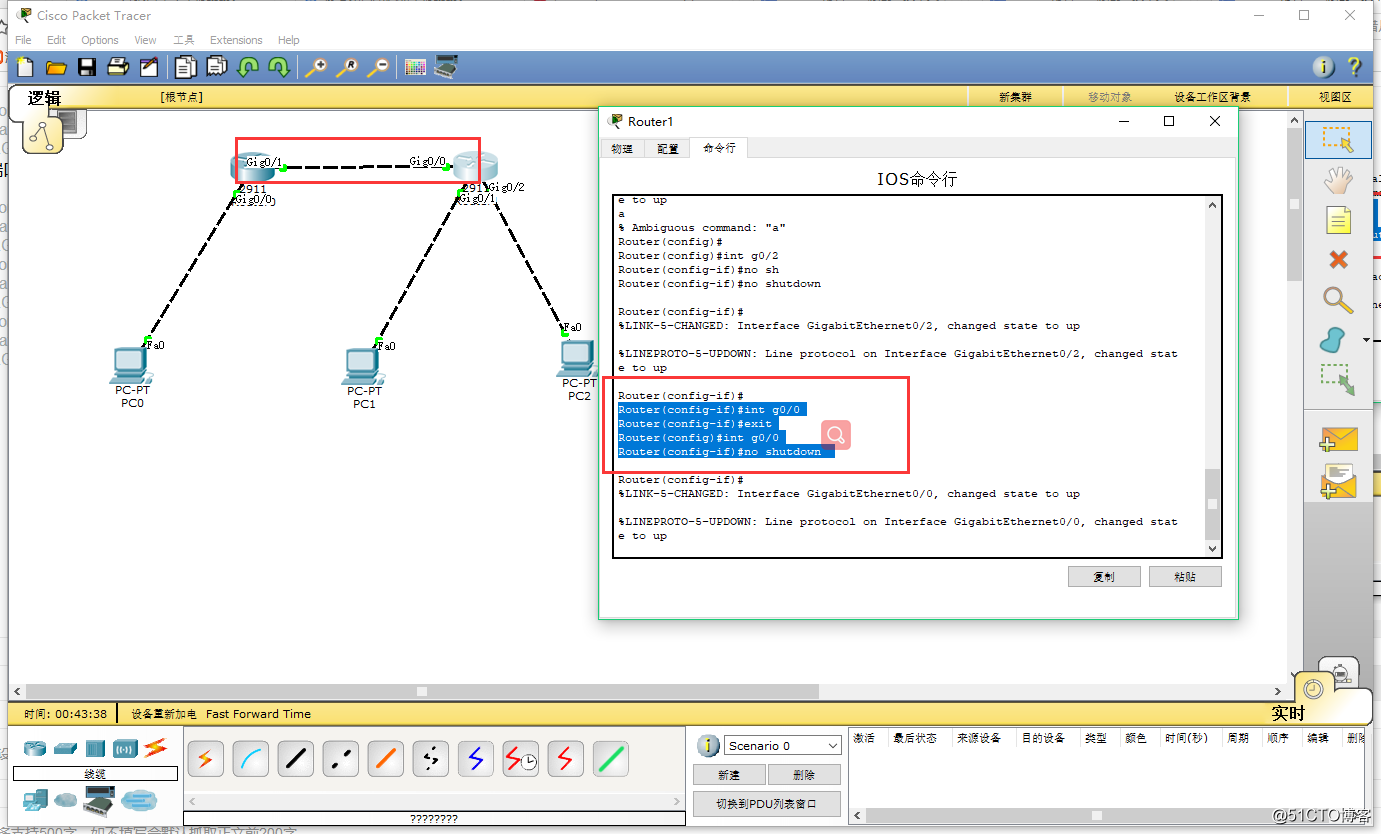This screenshot has height=834, width=1381.
Task: Open the Edit menu
Action: pos(56,40)
